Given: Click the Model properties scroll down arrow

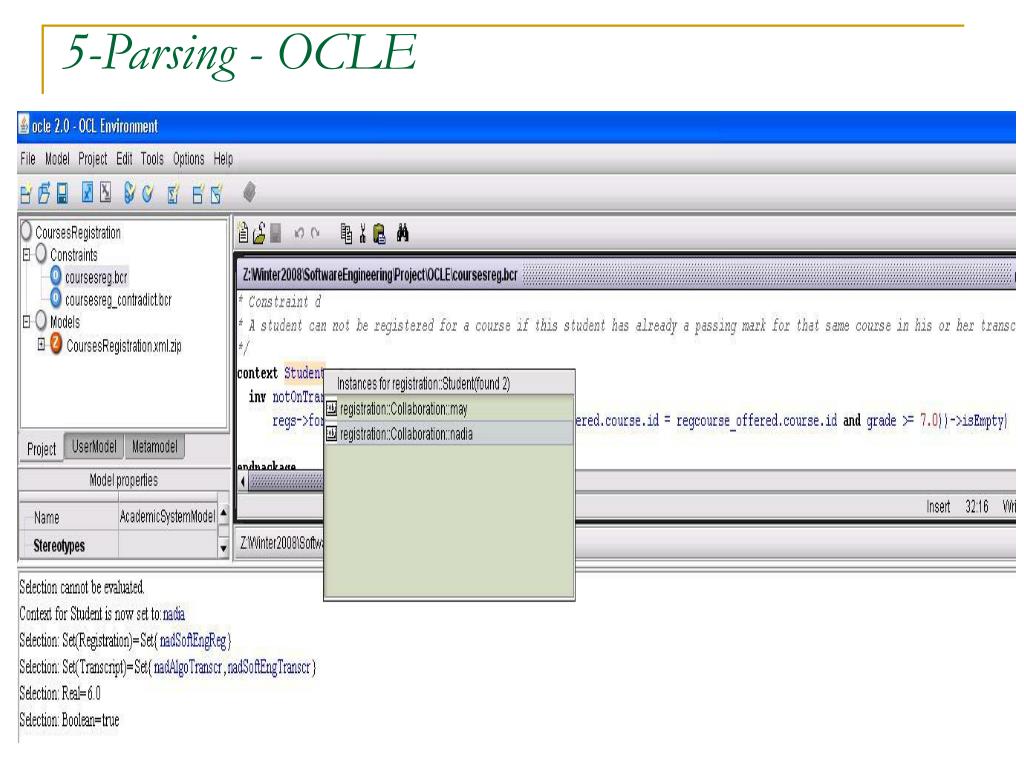Looking at the screenshot, I should 223,549.
